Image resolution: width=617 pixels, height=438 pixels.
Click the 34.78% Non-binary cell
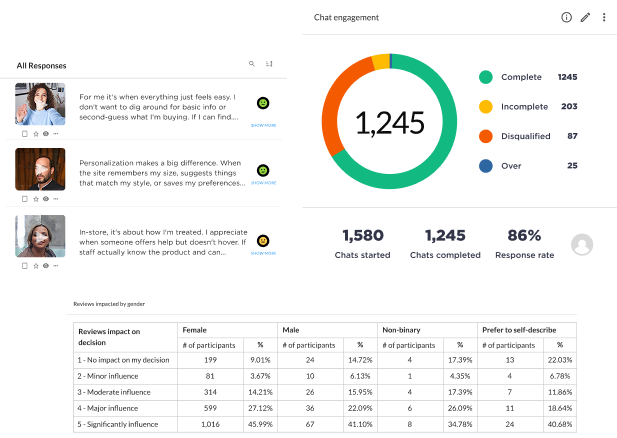tap(460, 425)
